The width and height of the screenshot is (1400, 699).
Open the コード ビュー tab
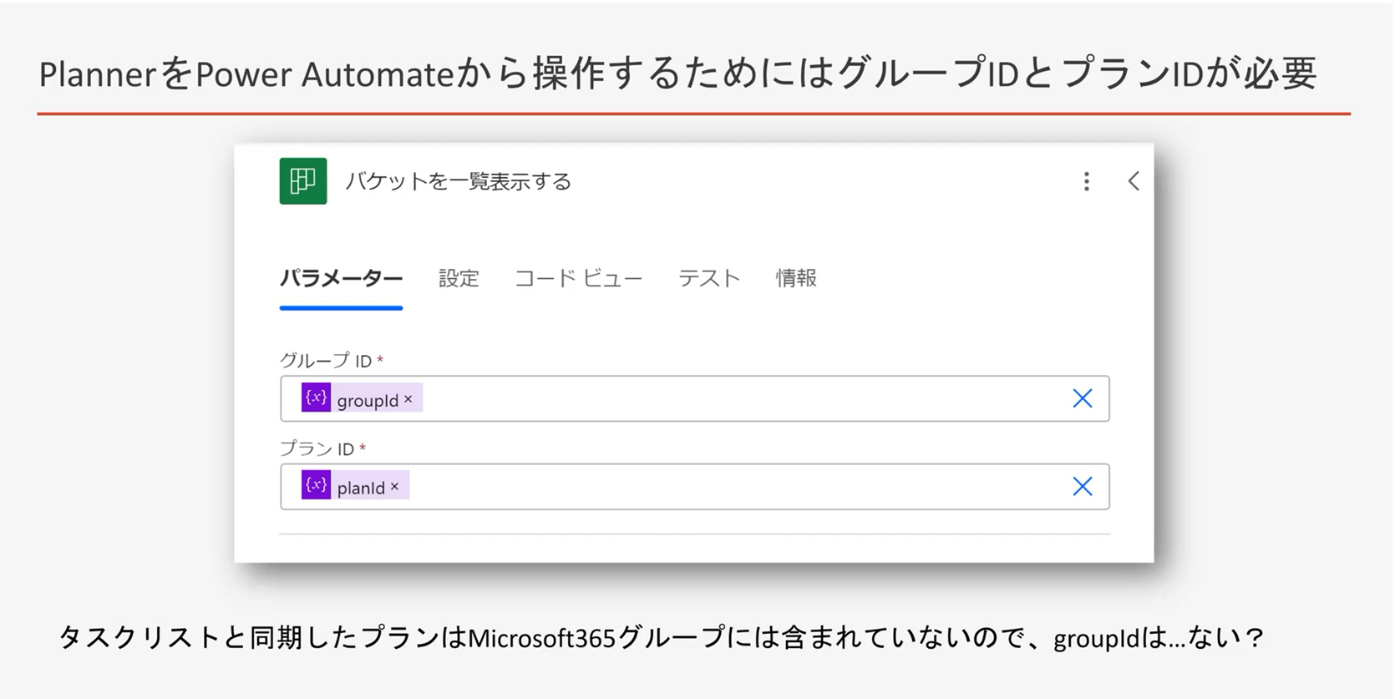pos(578,278)
